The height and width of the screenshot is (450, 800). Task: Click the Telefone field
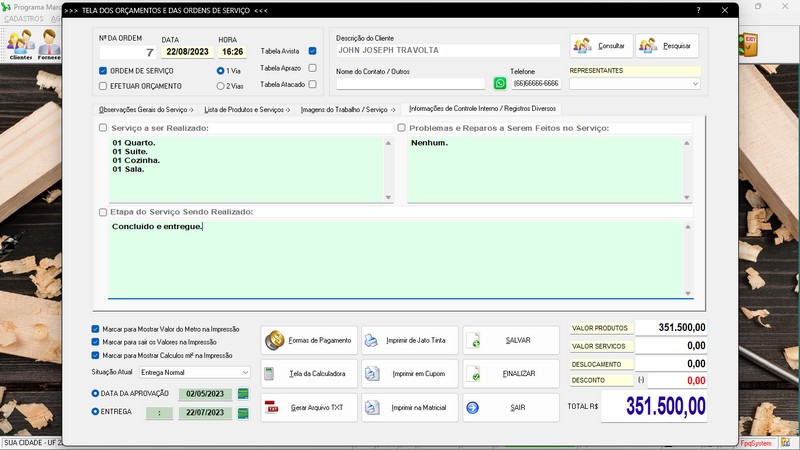pos(536,84)
